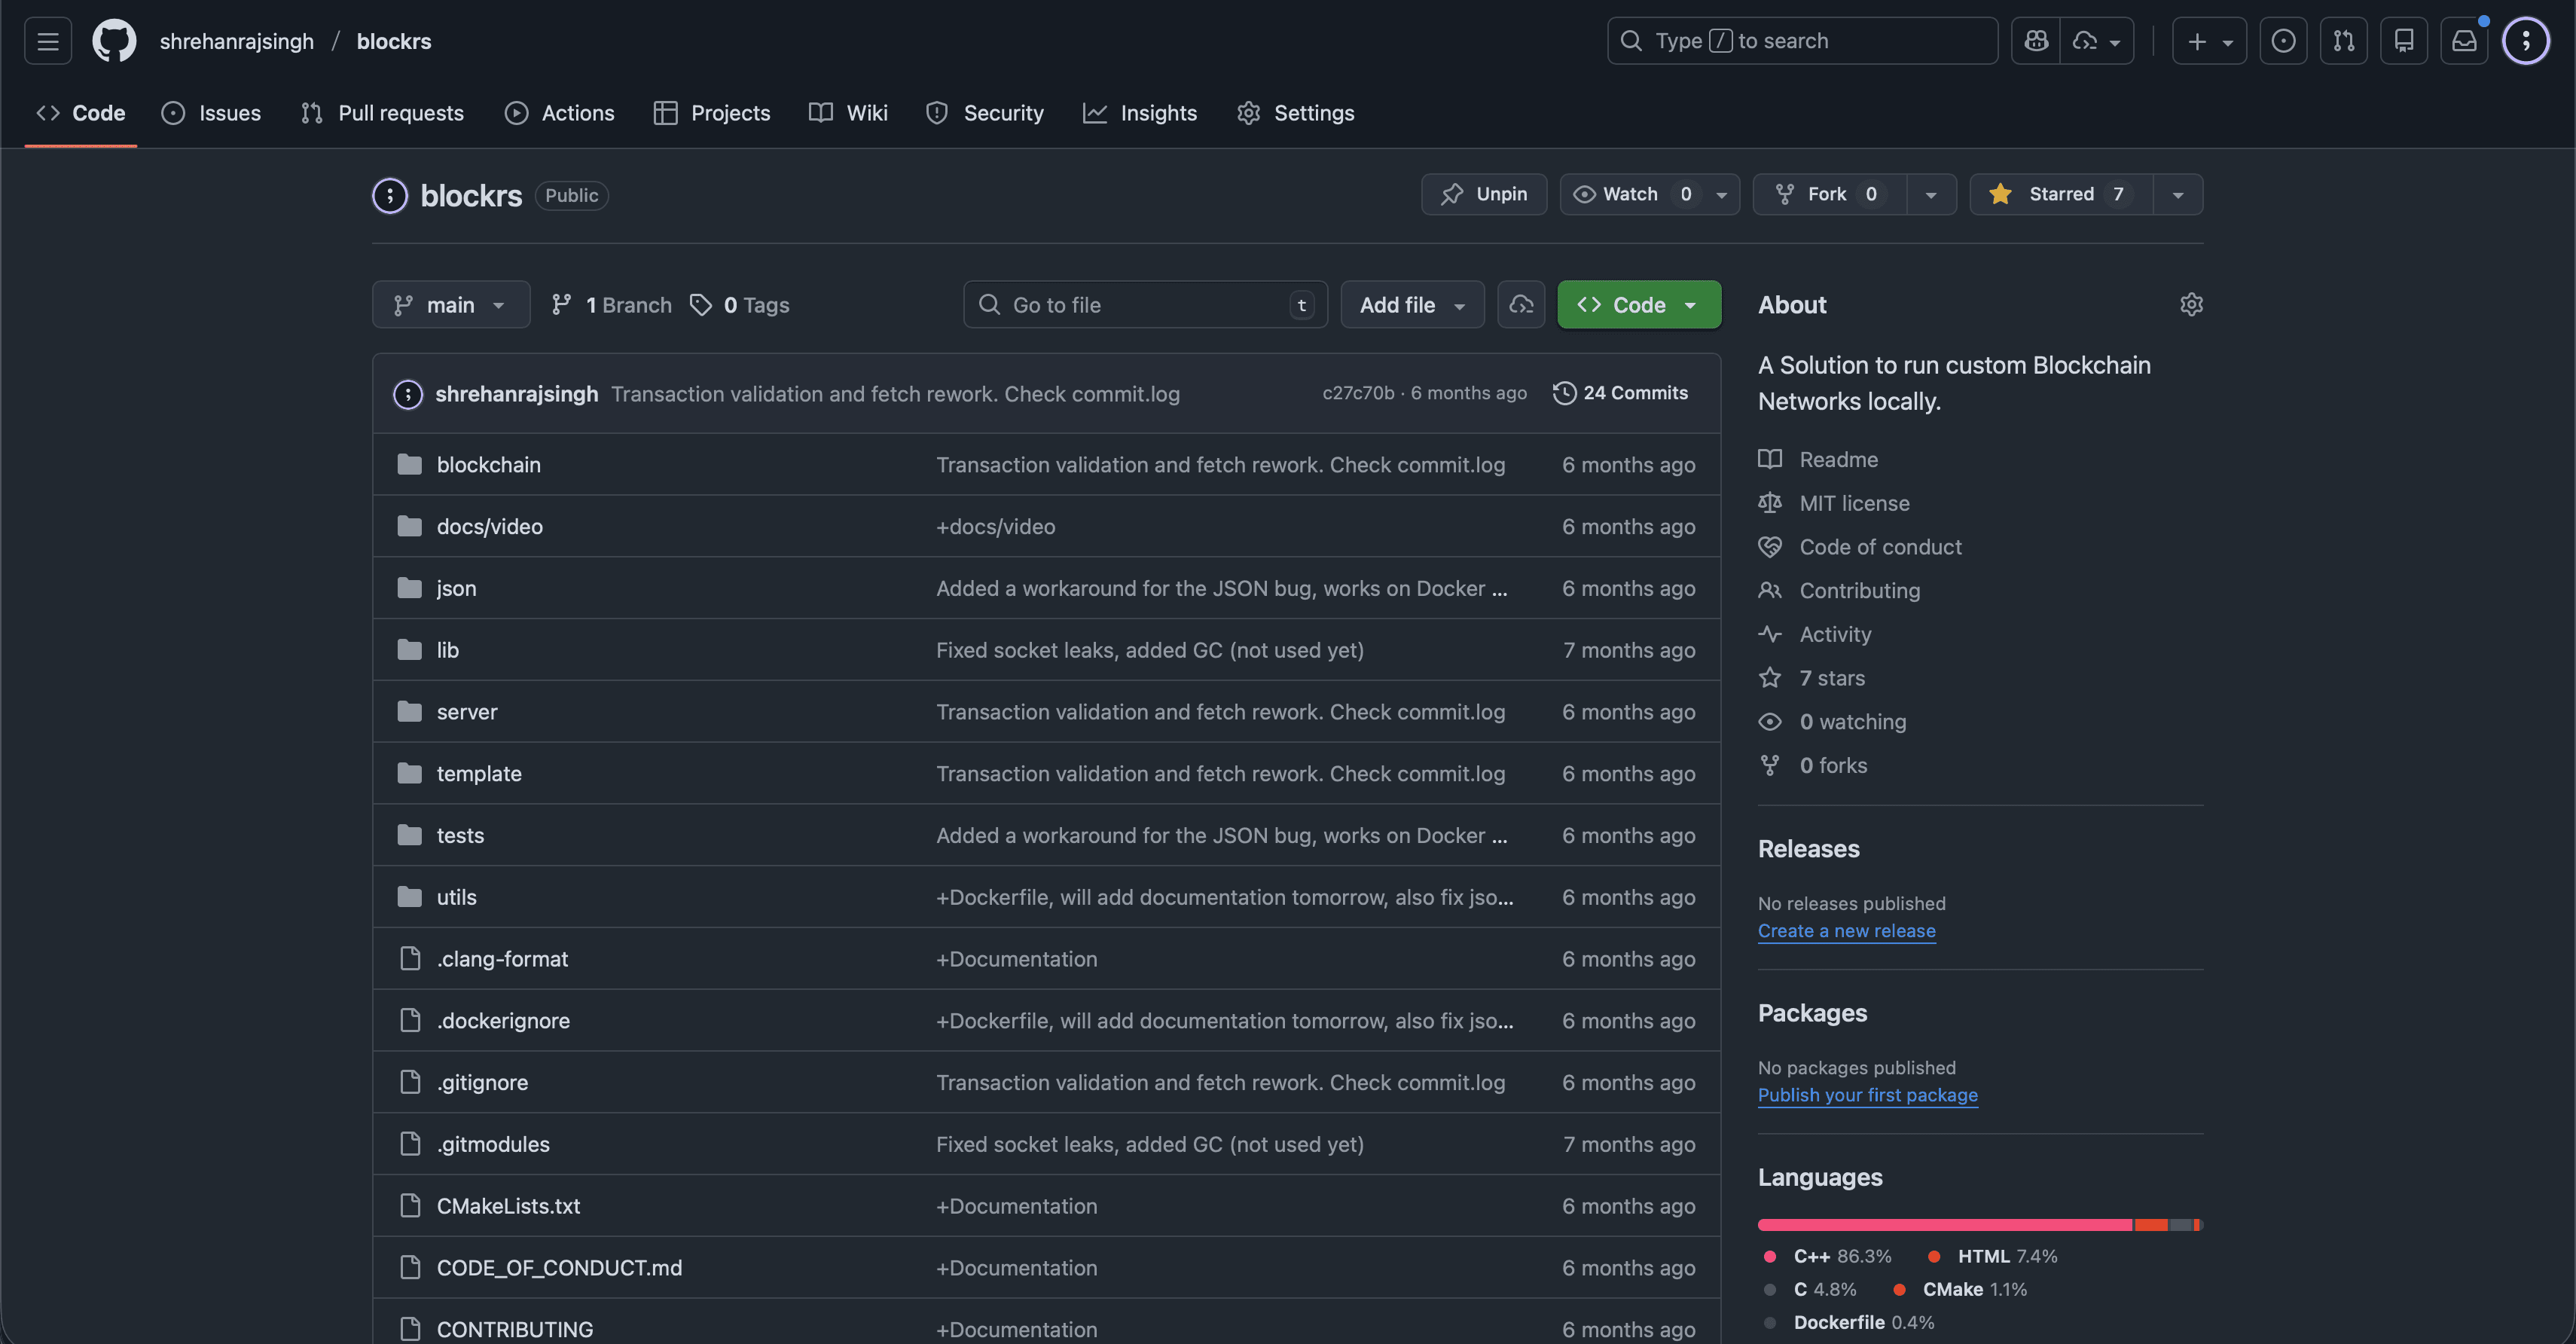Unstar the repository via Starred button

coord(2060,194)
